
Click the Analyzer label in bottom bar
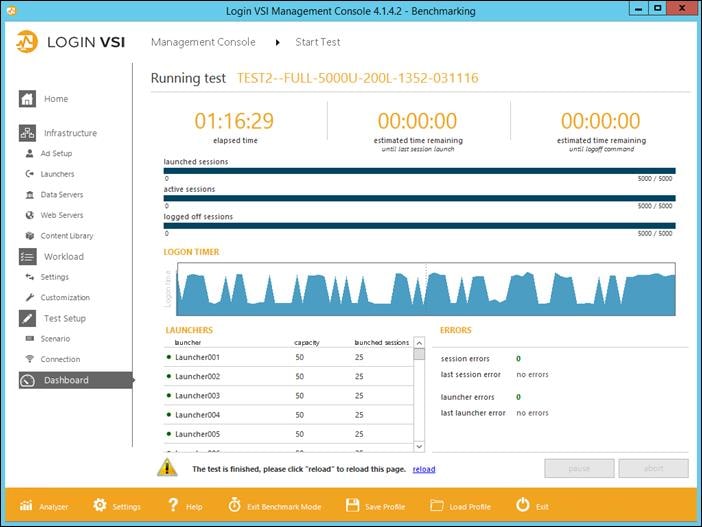(54, 507)
